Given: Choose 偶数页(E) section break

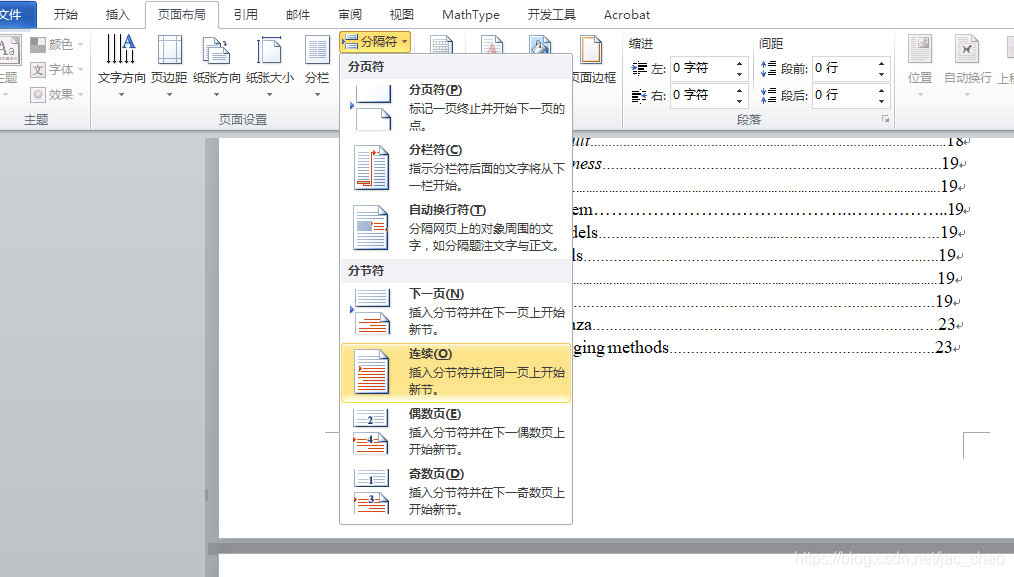Looking at the screenshot, I should [x=456, y=431].
